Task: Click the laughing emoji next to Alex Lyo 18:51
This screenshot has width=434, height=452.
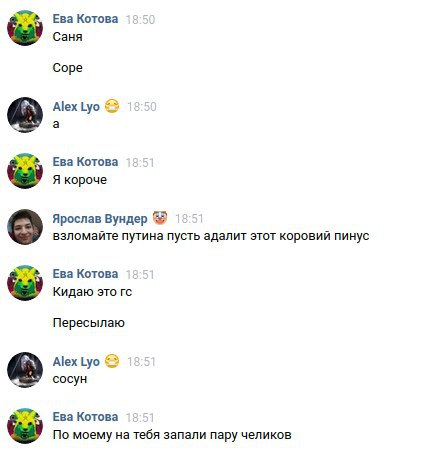Action: coord(112,361)
